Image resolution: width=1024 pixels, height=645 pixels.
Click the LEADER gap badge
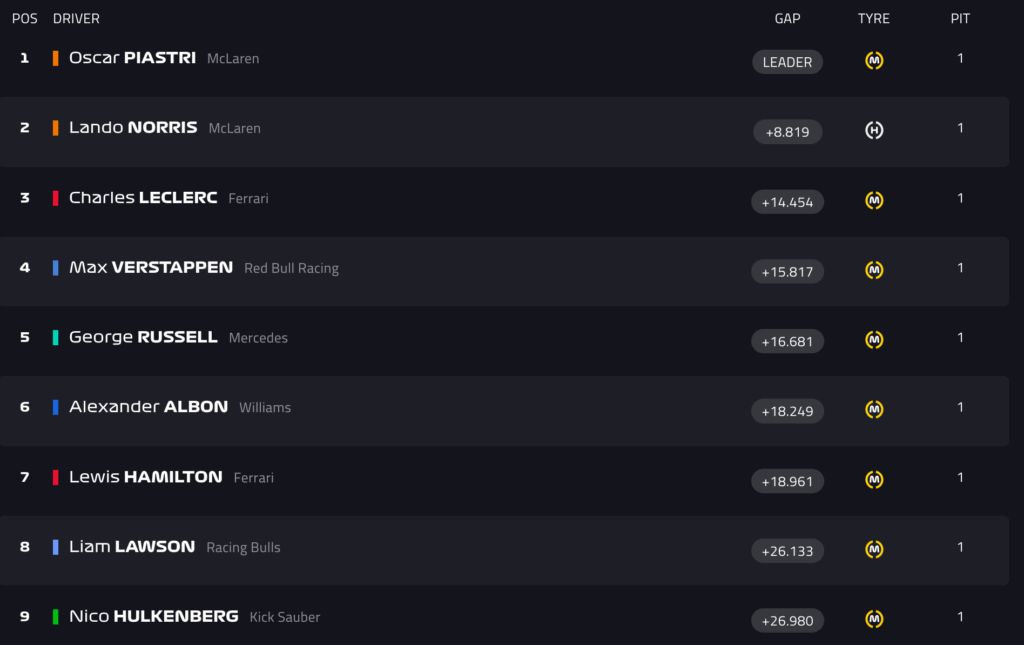point(787,62)
